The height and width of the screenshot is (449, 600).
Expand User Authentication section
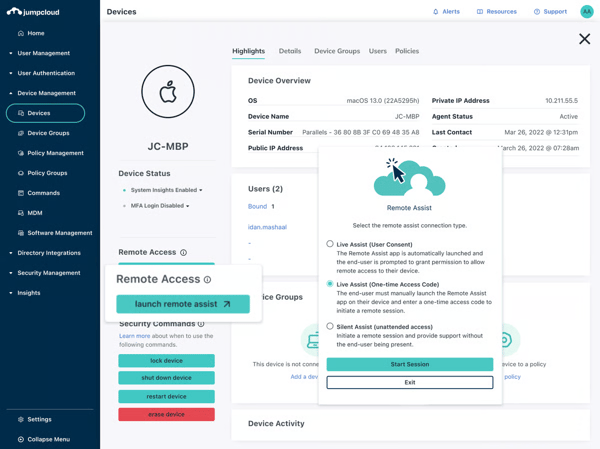[42, 73]
